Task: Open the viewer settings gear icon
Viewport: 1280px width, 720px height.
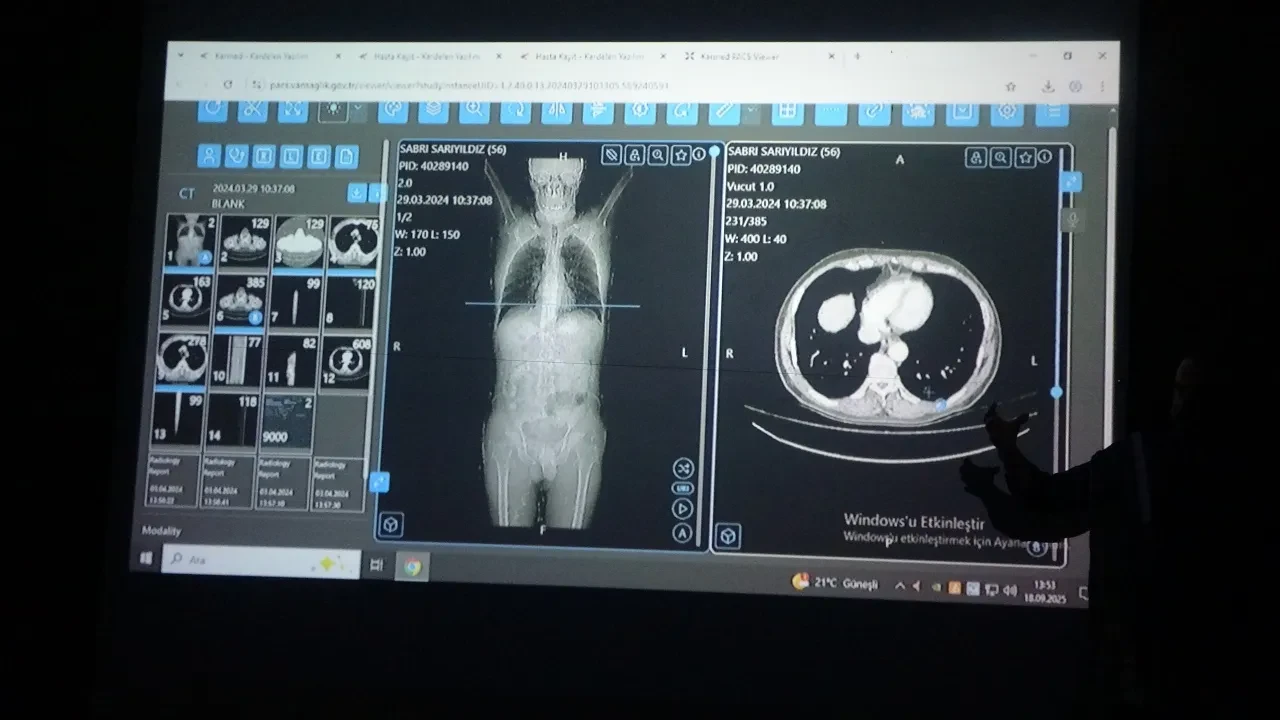Action: [1007, 112]
